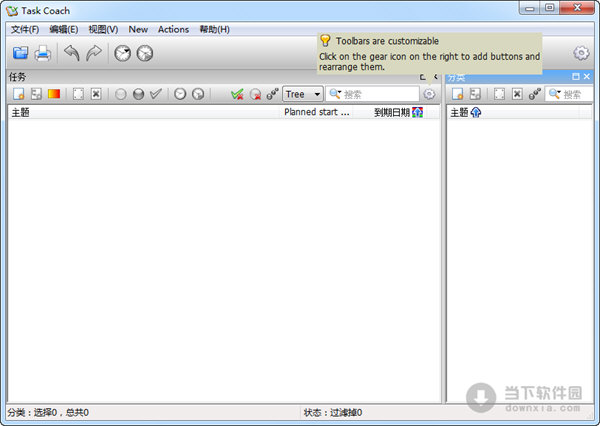Viewport: 600px width, 426px height.
Task: Open the 帮助(H) menu
Action: [215, 29]
